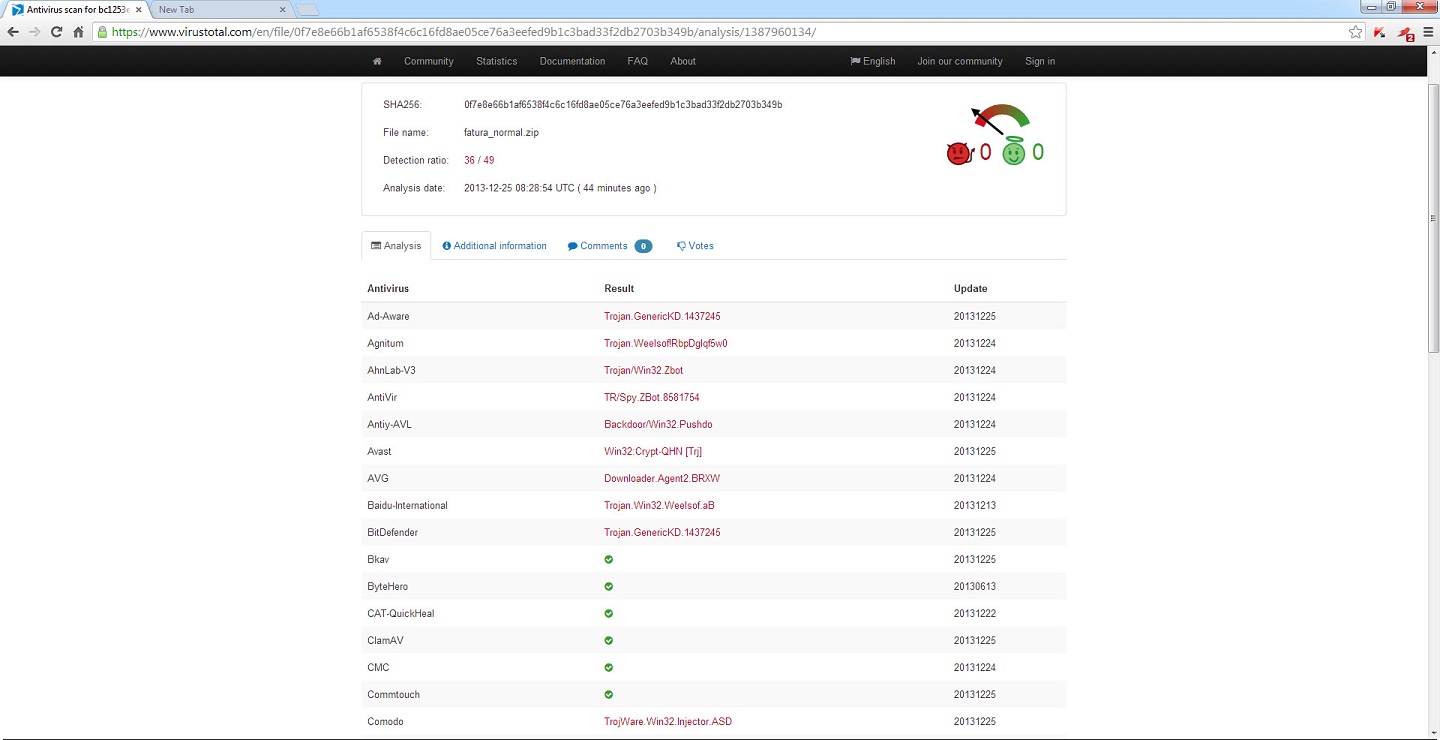Click the Baidu-International antivirus name
Image resolution: width=1440 pixels, height=740 pixels.
407,505
